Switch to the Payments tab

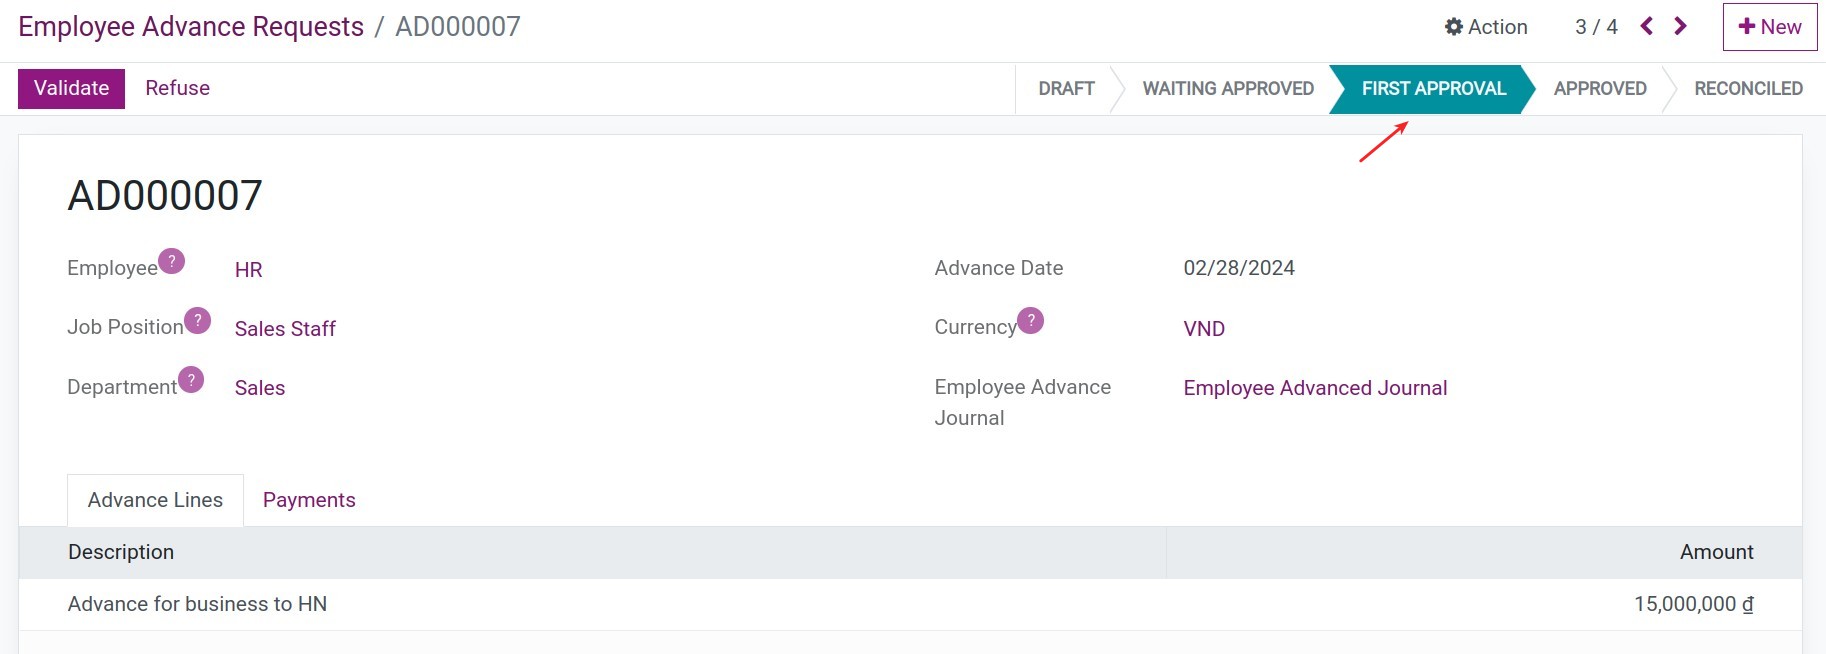point(309,500)
